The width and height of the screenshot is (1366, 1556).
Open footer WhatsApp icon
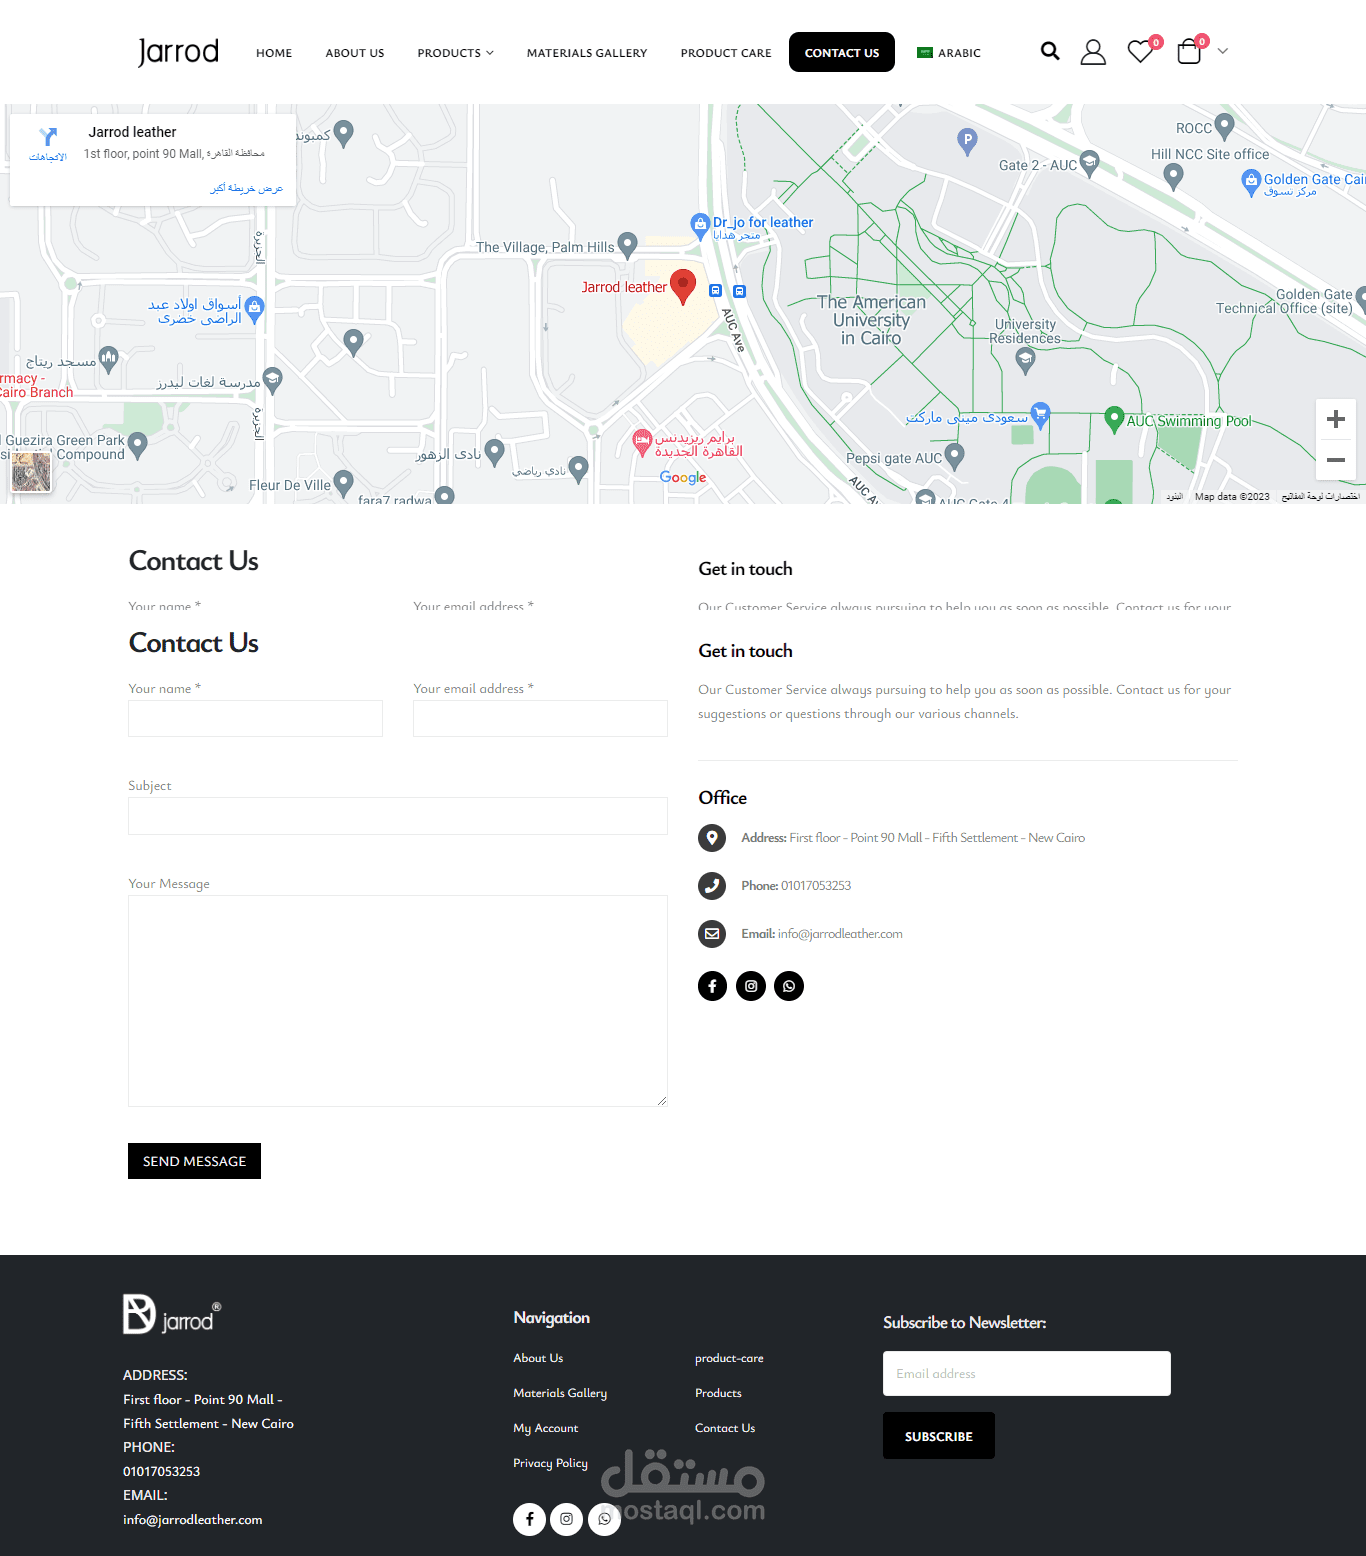604,1519
